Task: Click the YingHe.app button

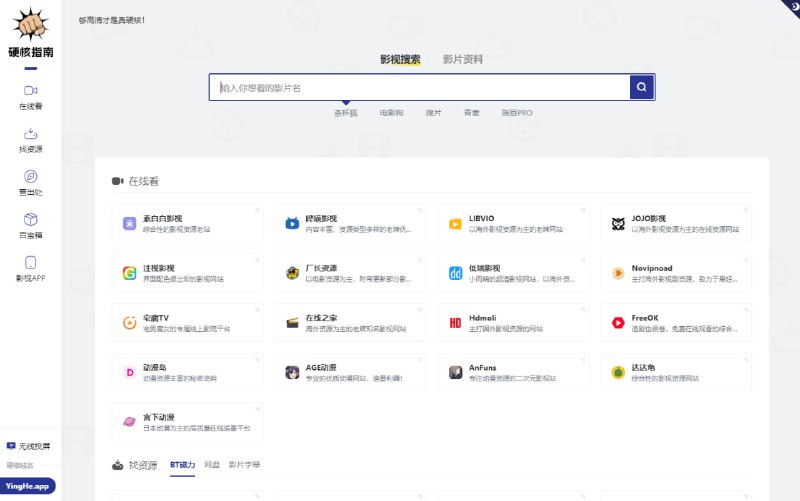Action: click(x=29, y=486)
